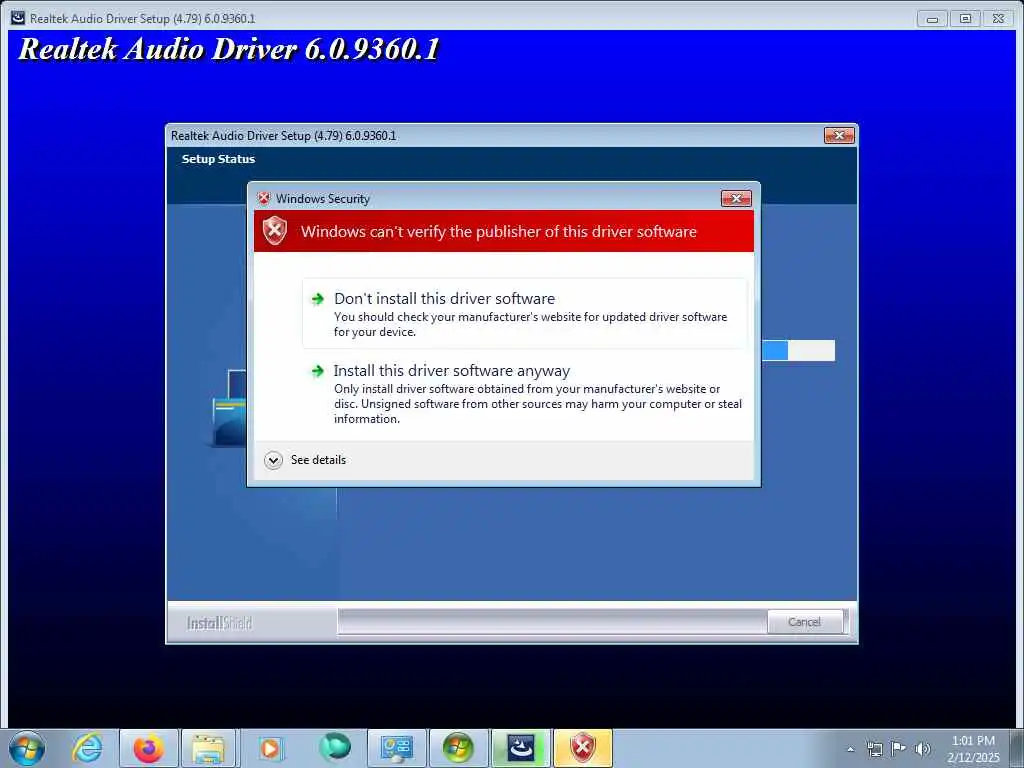The width and height of the screenshot is (1024, 768).
Task: Click the disabled Cancel button in InstallShield
Action: pos(804,622)
